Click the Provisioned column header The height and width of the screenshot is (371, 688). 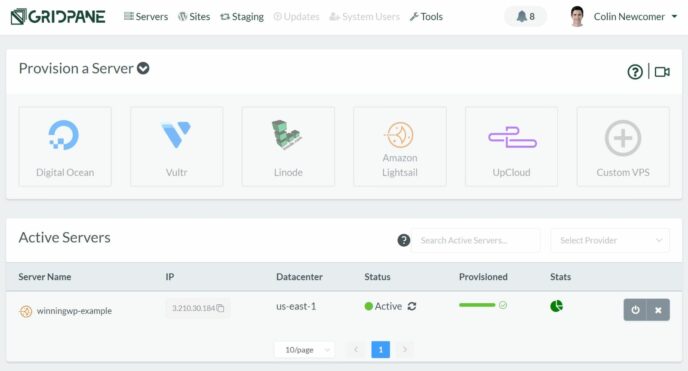(483, 277)
